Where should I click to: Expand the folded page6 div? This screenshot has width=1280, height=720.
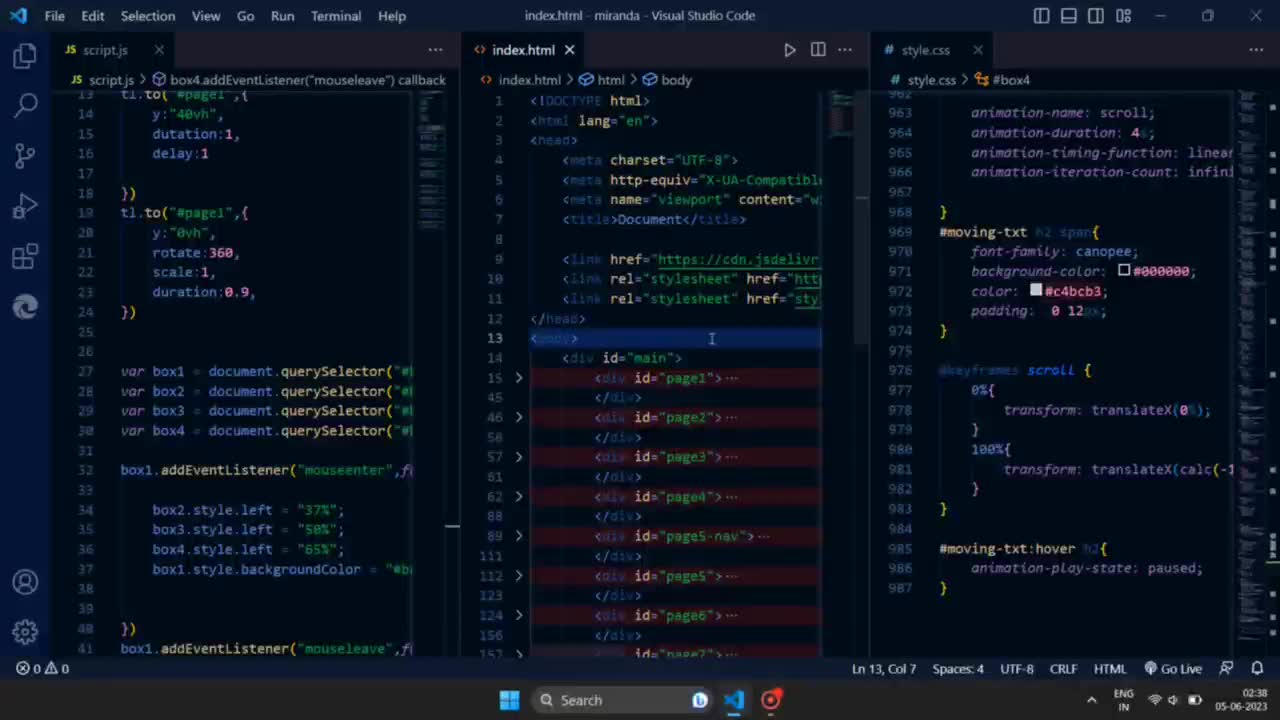[519, 615]
